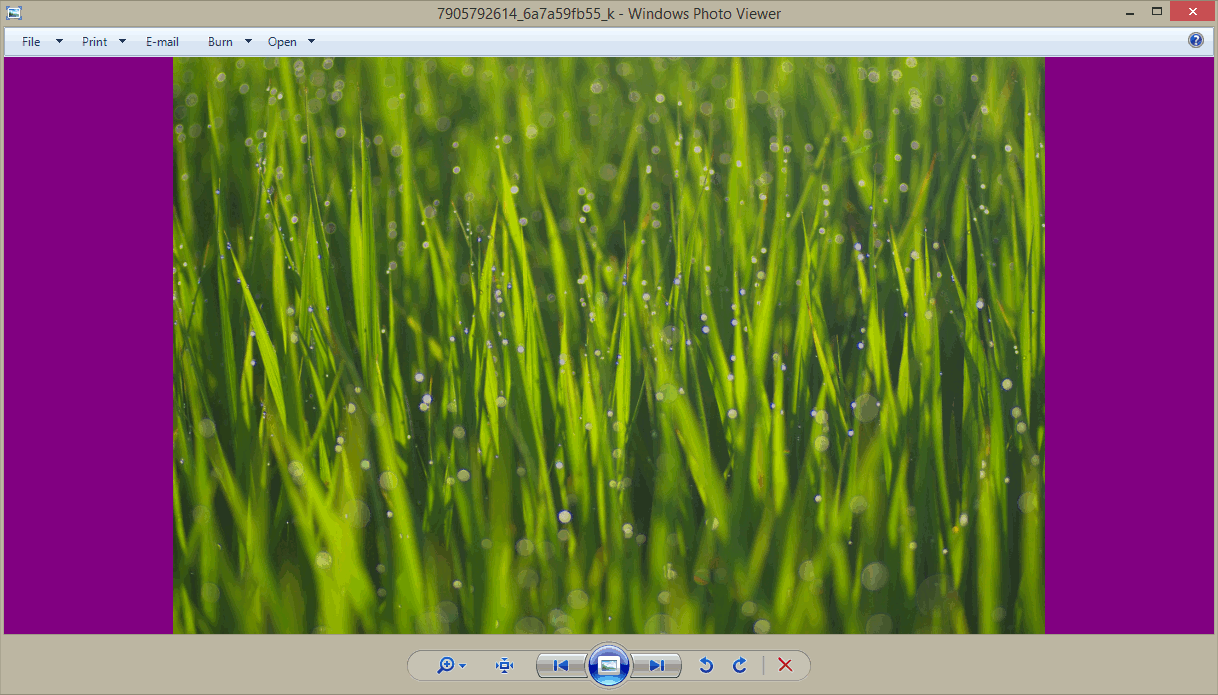Go to the previous image
The height and width of the screenshot is (695, 1218).
(x=560, y=665)
